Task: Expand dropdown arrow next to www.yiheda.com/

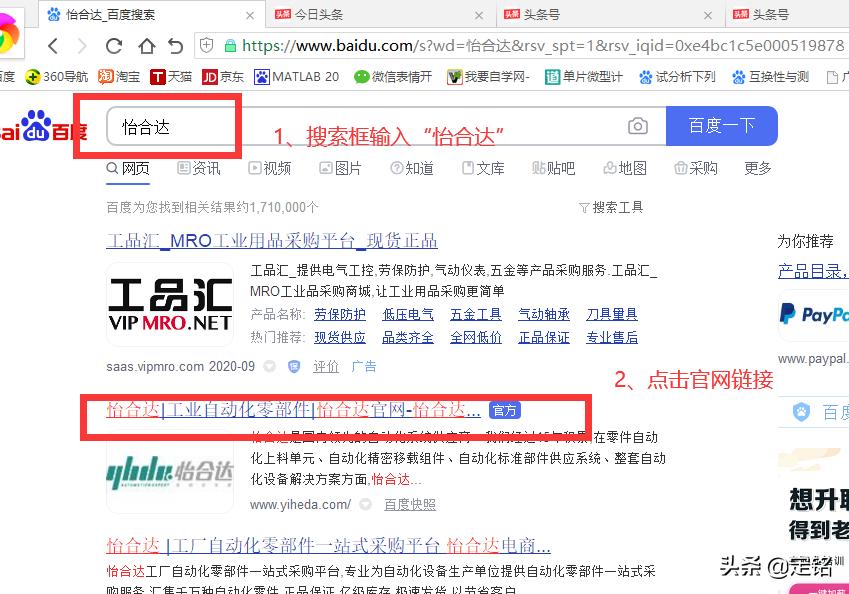Action: [365, 505]
